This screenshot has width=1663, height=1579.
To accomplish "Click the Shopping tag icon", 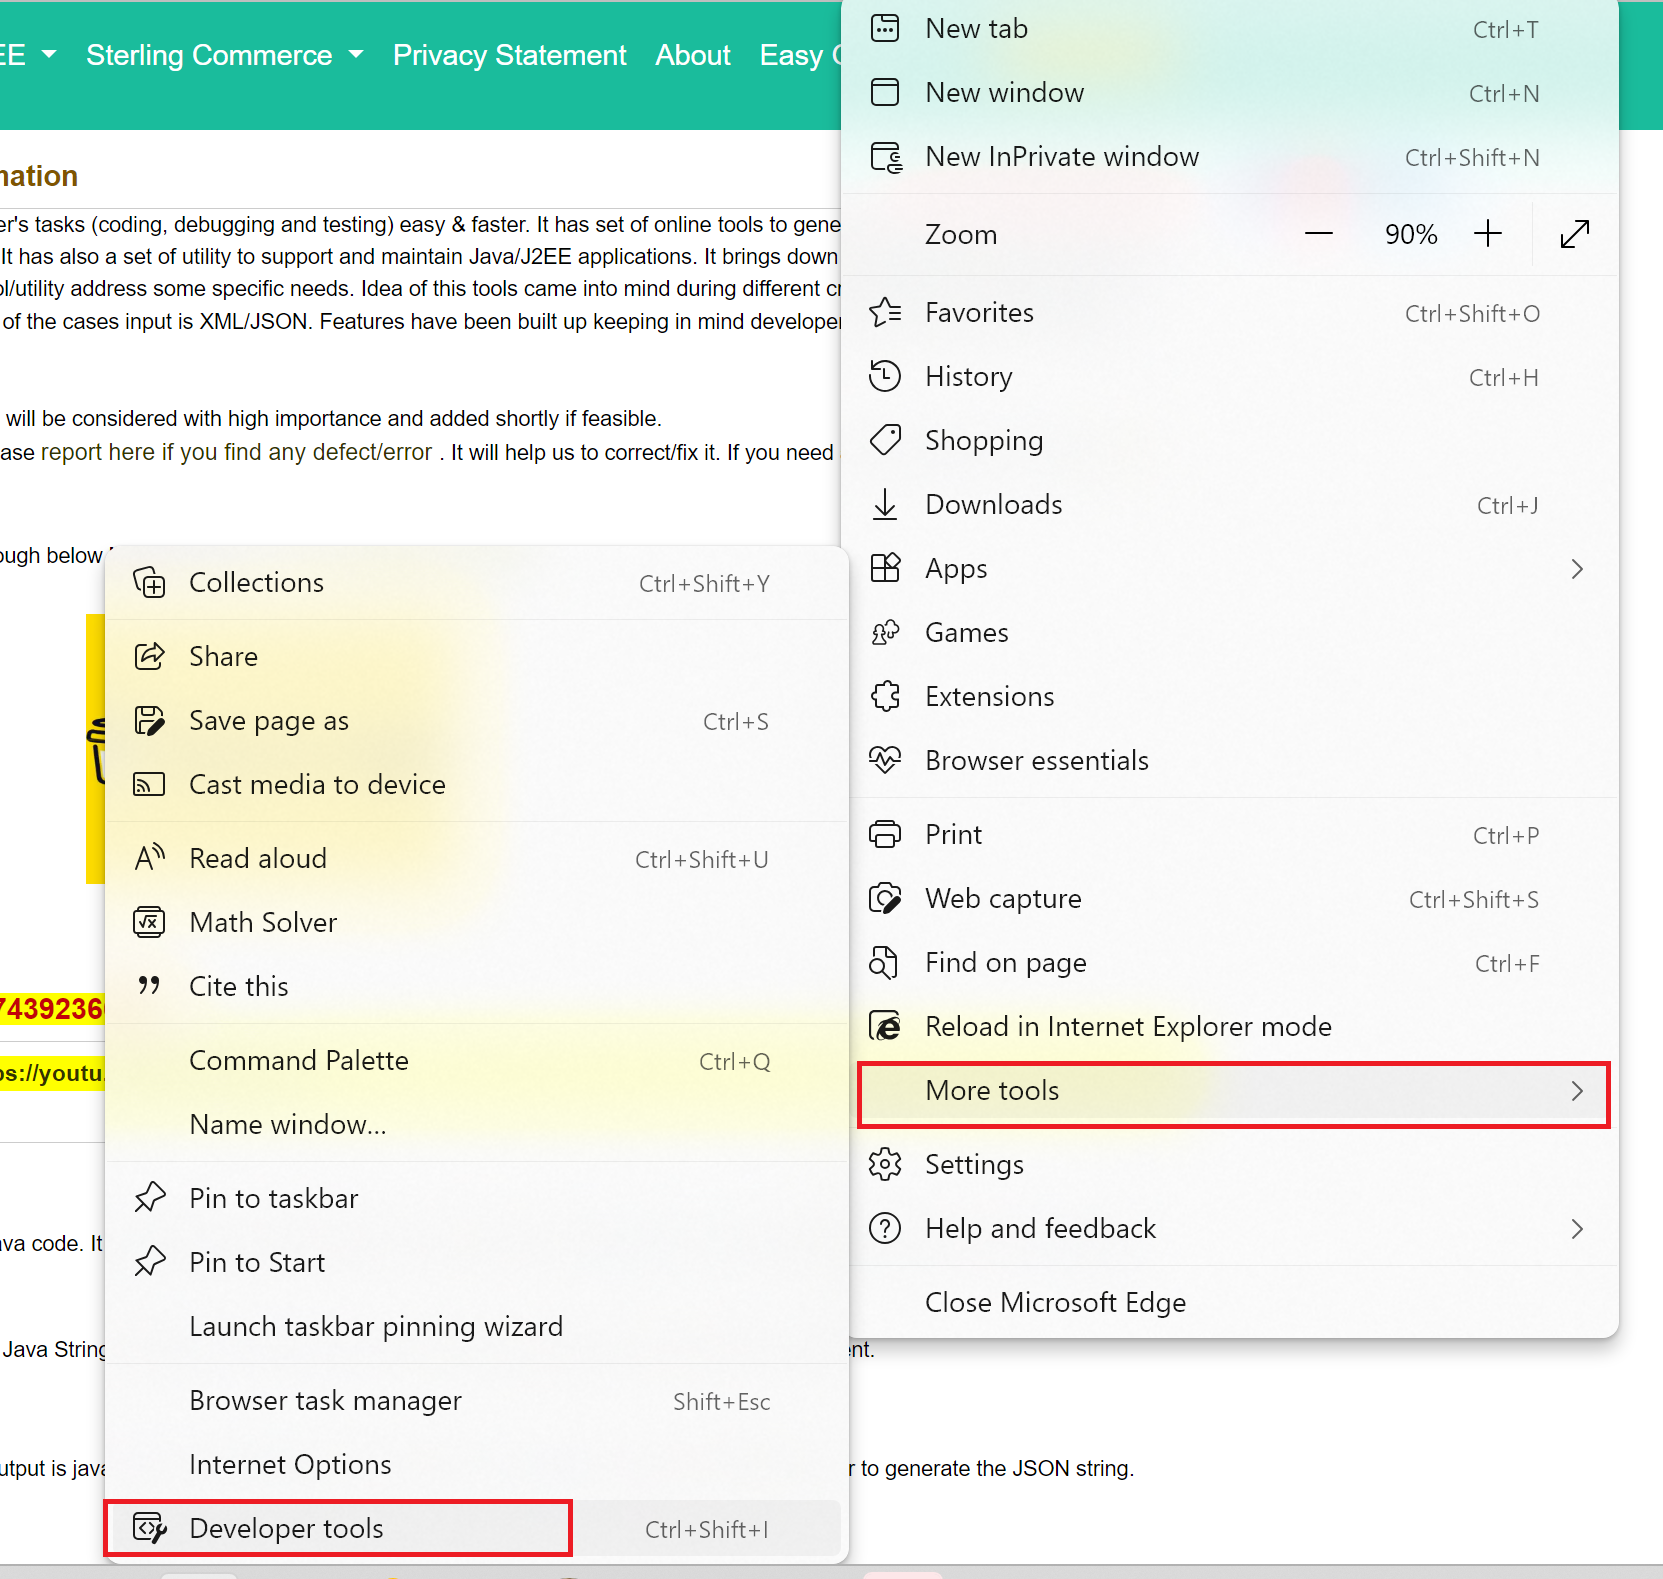I will (885, 440).
